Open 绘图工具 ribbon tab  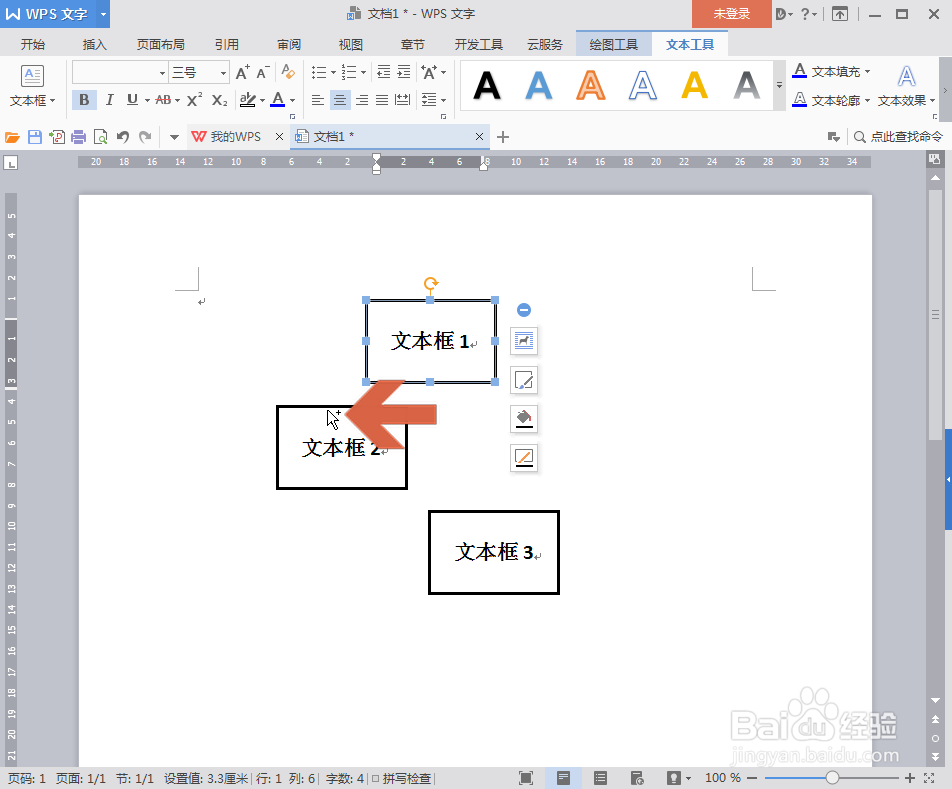click(613, 44)
